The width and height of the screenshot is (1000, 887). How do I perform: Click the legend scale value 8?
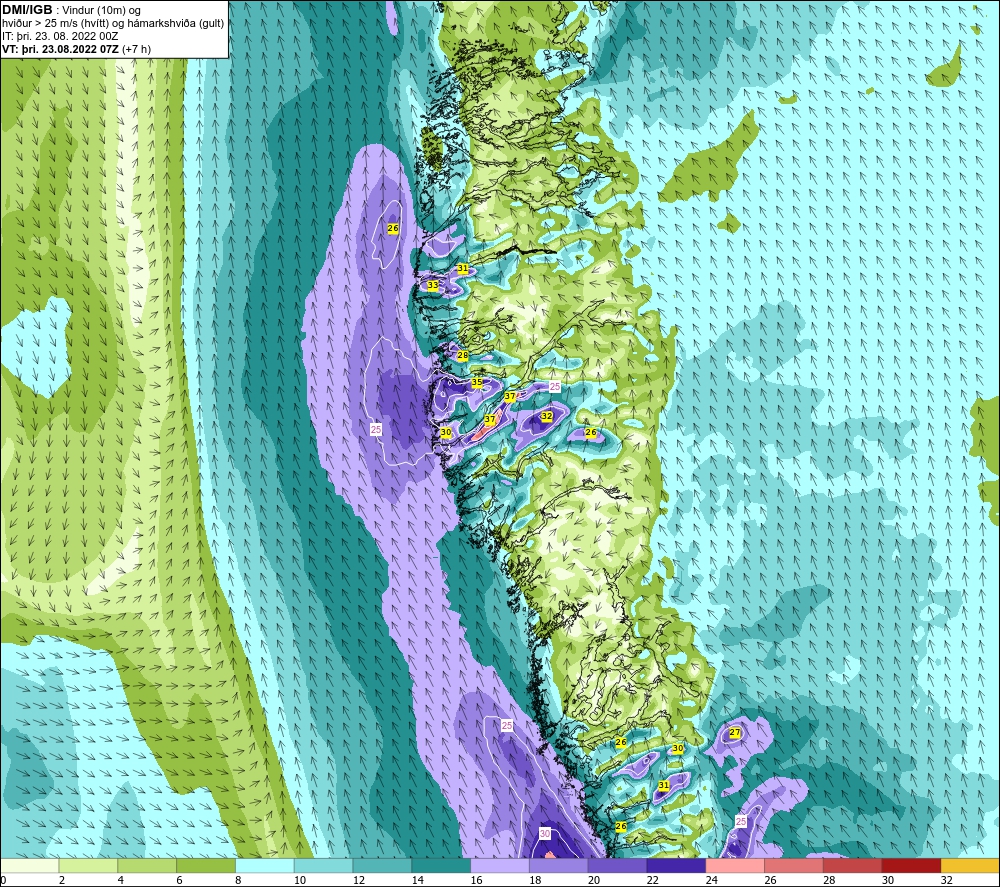239,880
